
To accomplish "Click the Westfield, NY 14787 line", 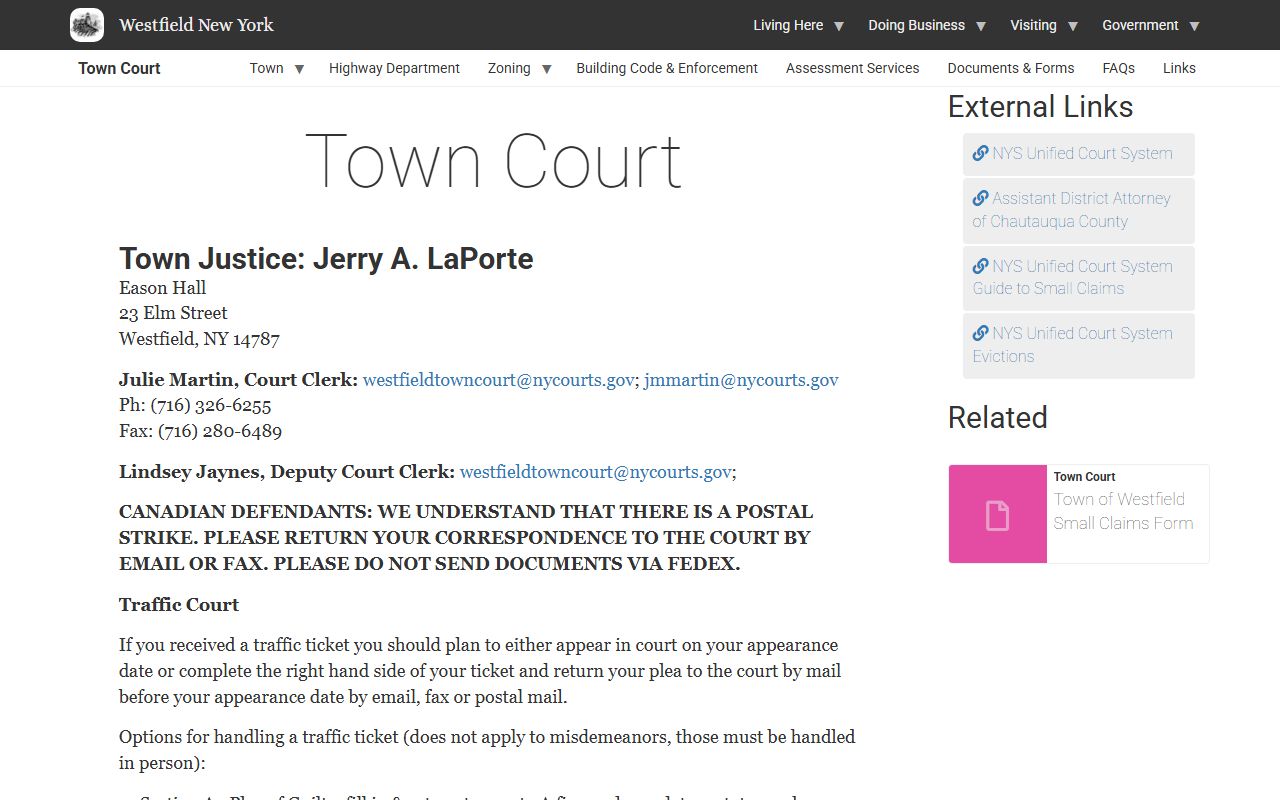I will pyautogui.click(x=199, y=339).
